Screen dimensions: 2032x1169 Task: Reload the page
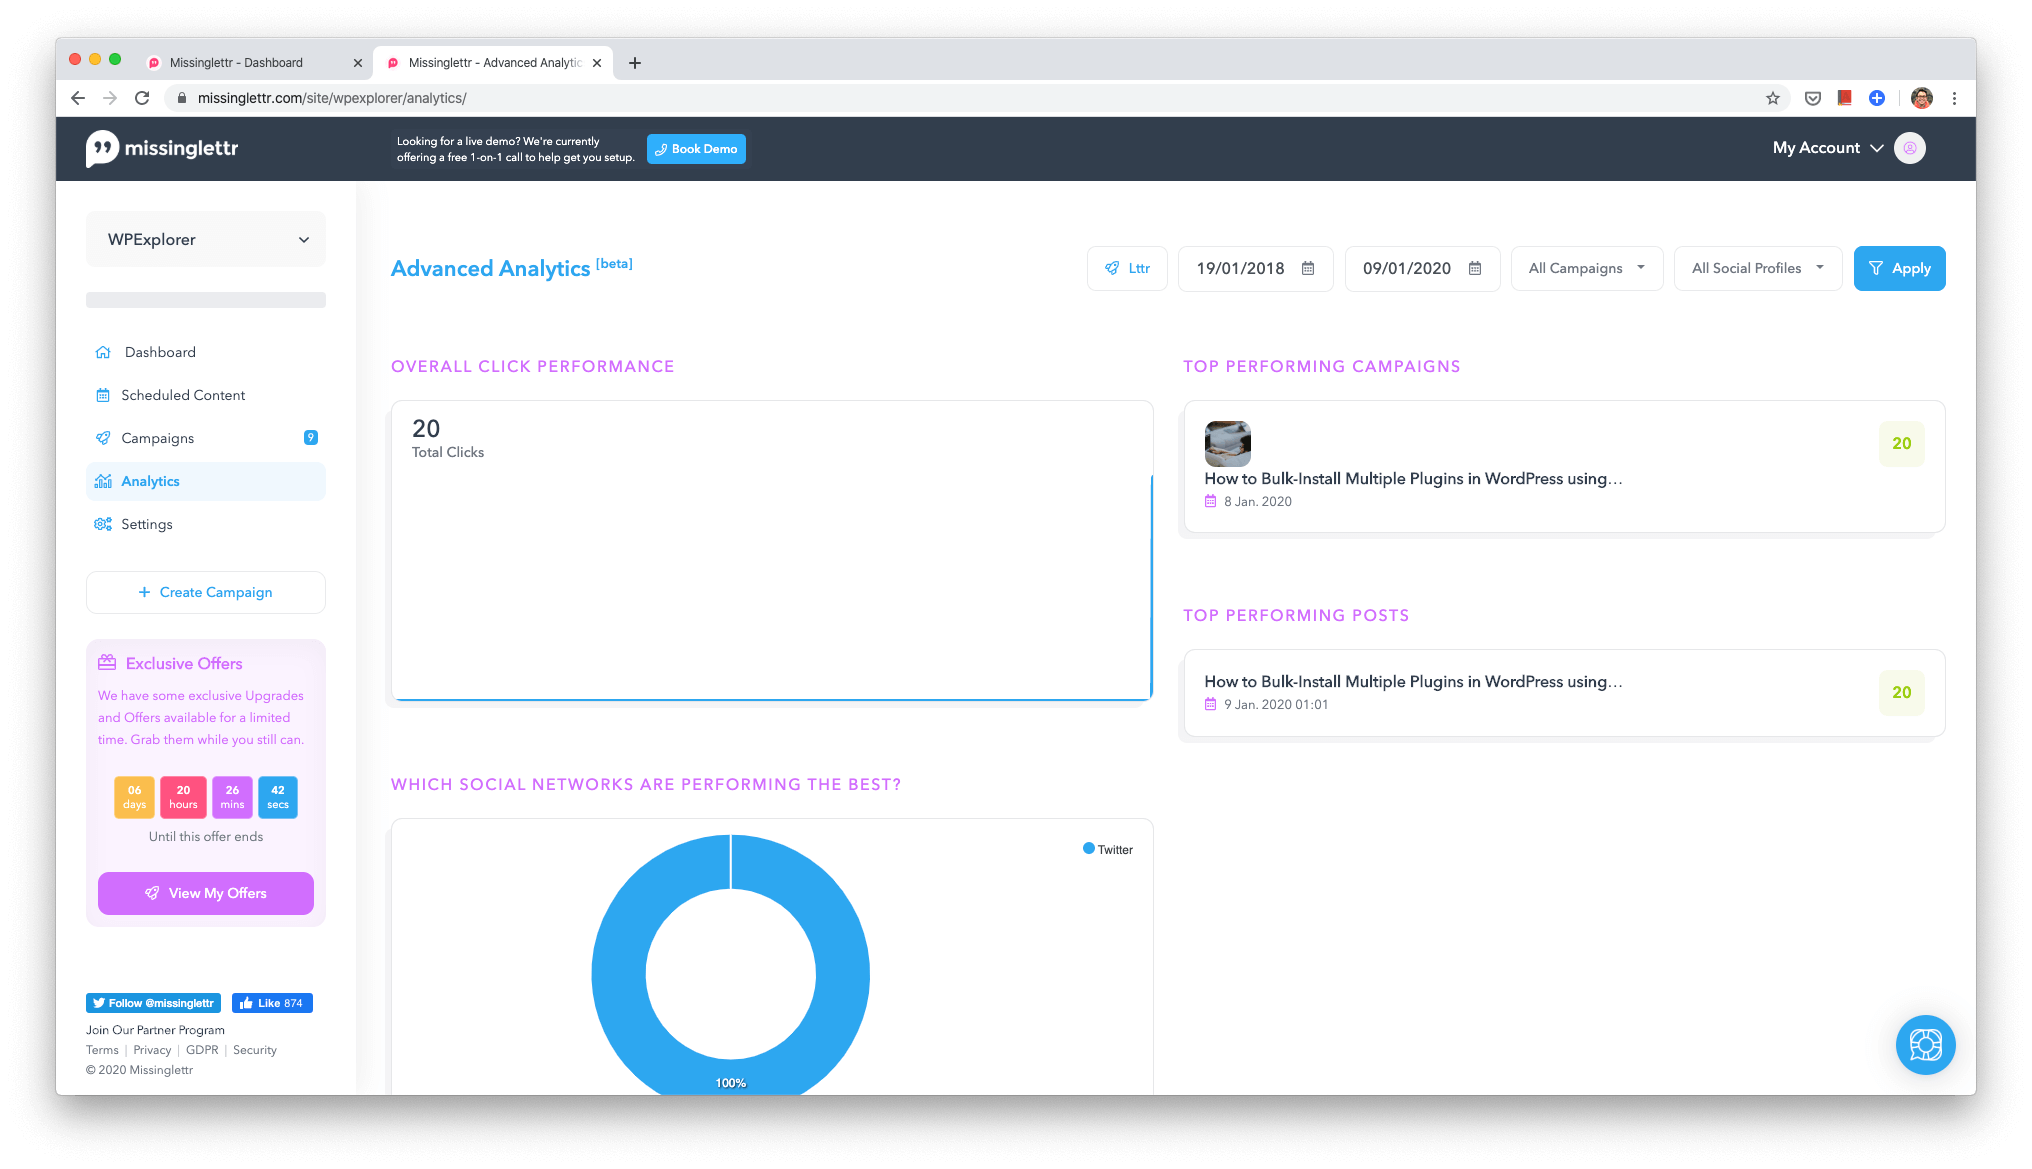(x=142, y=98)
